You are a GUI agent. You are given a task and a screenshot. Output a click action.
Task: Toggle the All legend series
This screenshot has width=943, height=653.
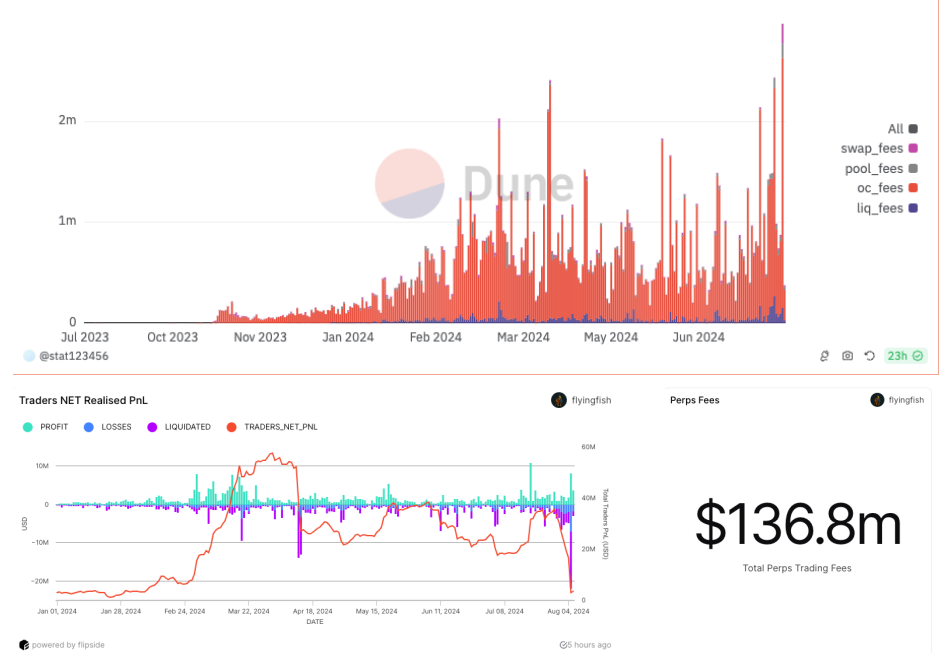click(902, 129)
